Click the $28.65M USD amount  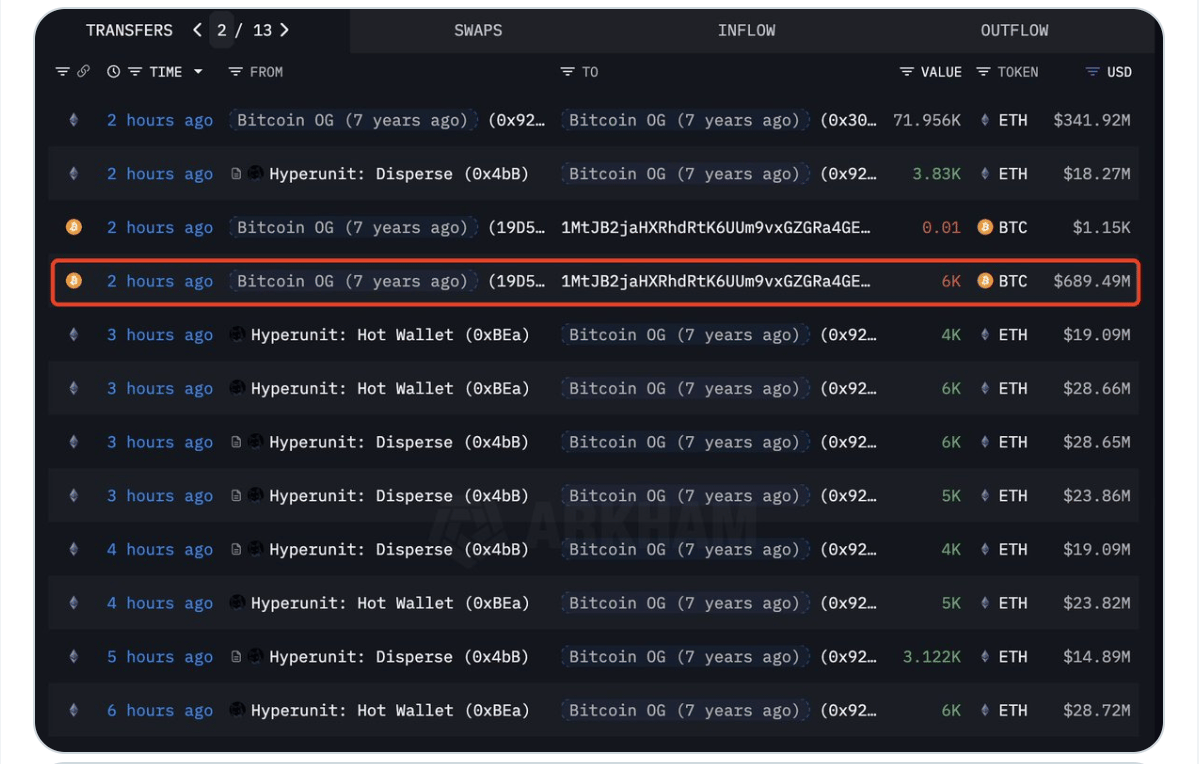click(x=1097, y=442)
